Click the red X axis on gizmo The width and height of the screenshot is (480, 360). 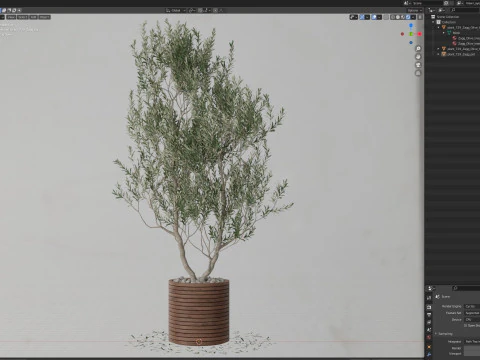pos(419,34)
